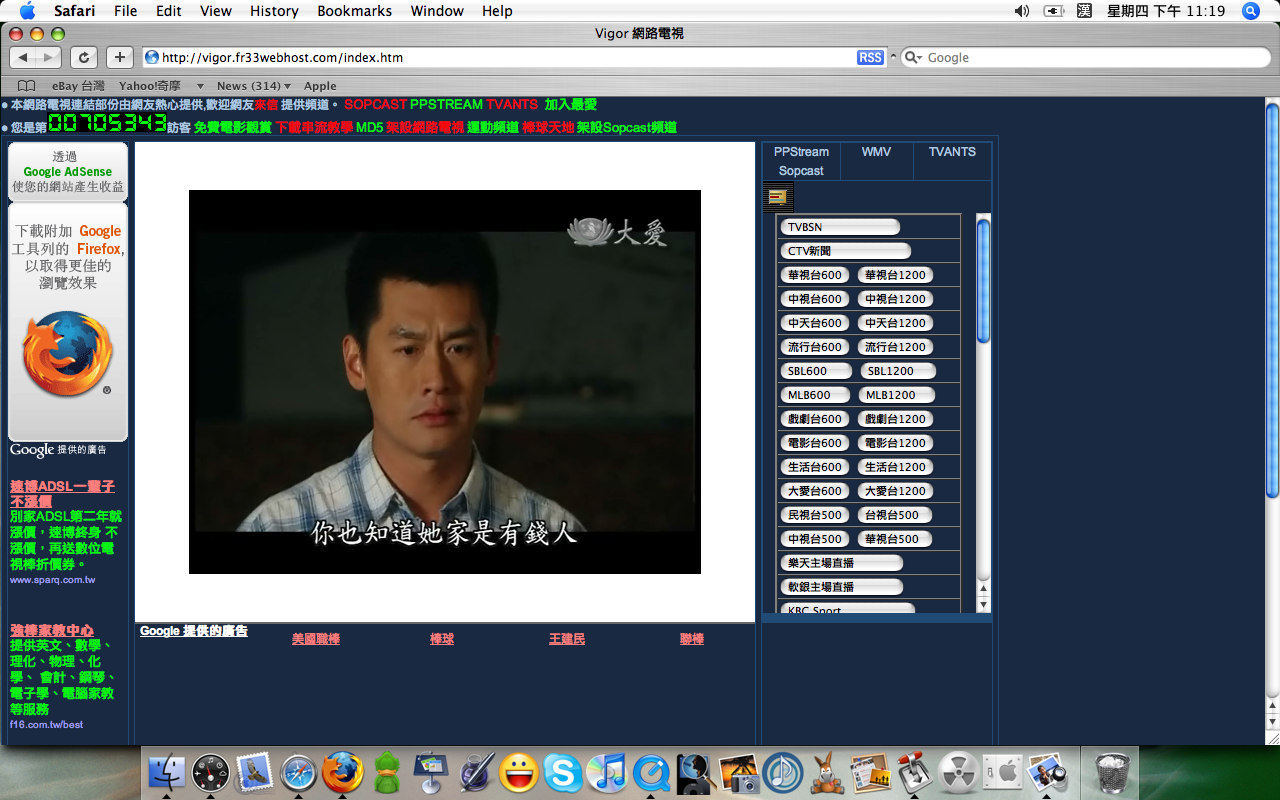Open the aMule donkey icon in the Dock
This screenshot has width=1280, height=800.
coord(826,773)
